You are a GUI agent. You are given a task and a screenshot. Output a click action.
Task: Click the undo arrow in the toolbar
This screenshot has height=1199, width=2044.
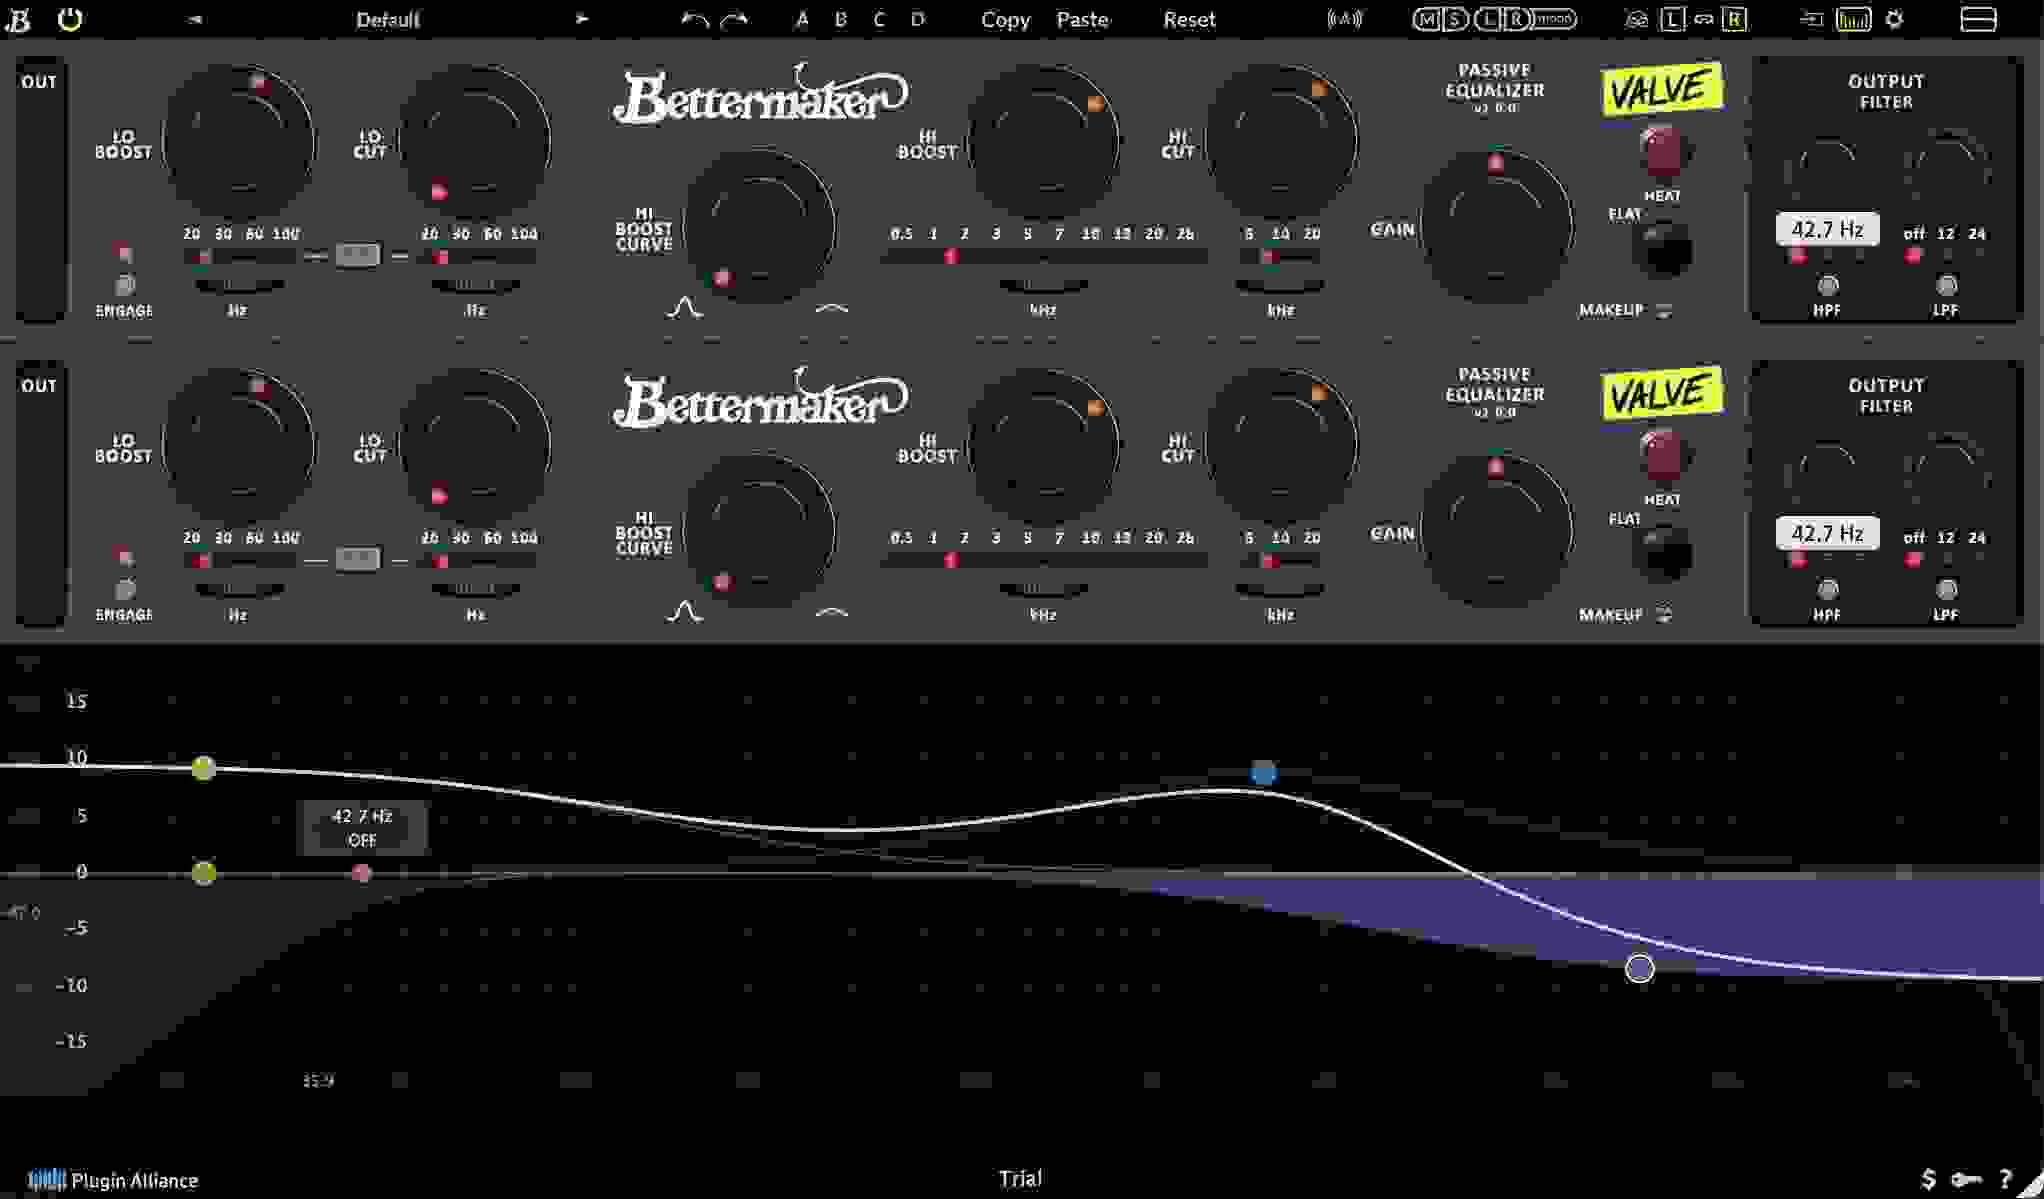[x=696, y=18]
